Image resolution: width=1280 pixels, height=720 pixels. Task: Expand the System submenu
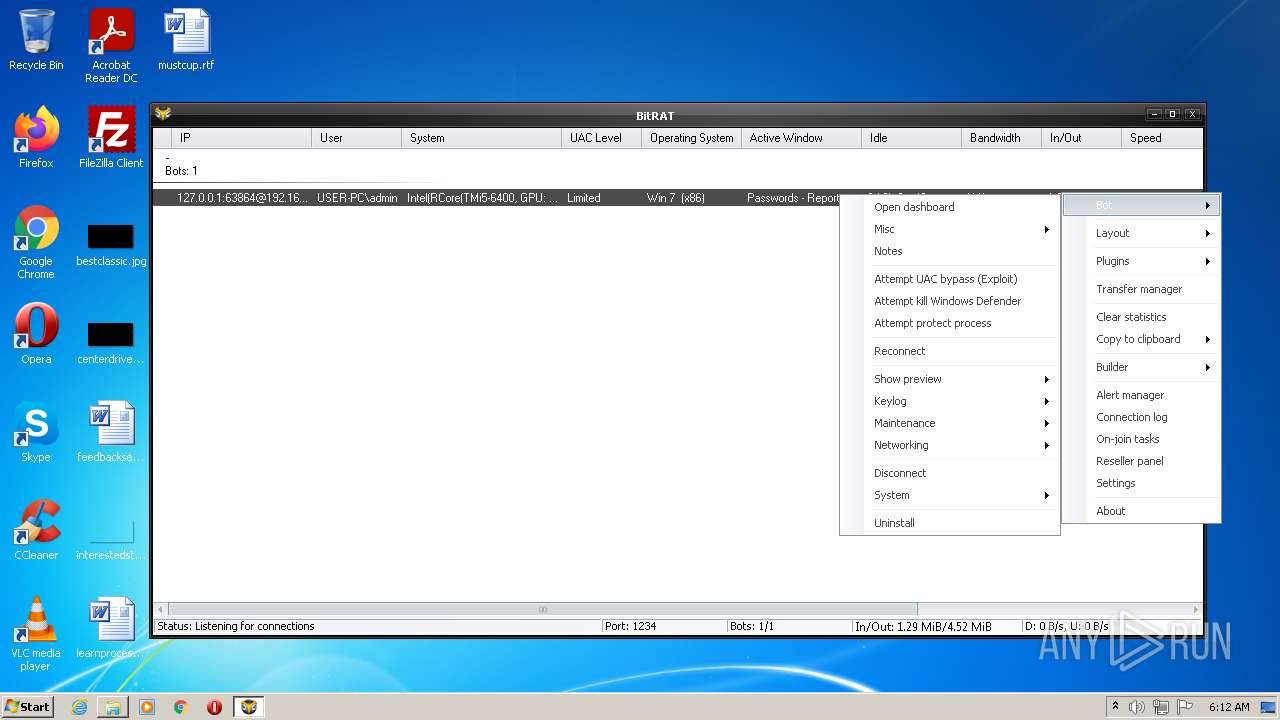tap(950, 495)
